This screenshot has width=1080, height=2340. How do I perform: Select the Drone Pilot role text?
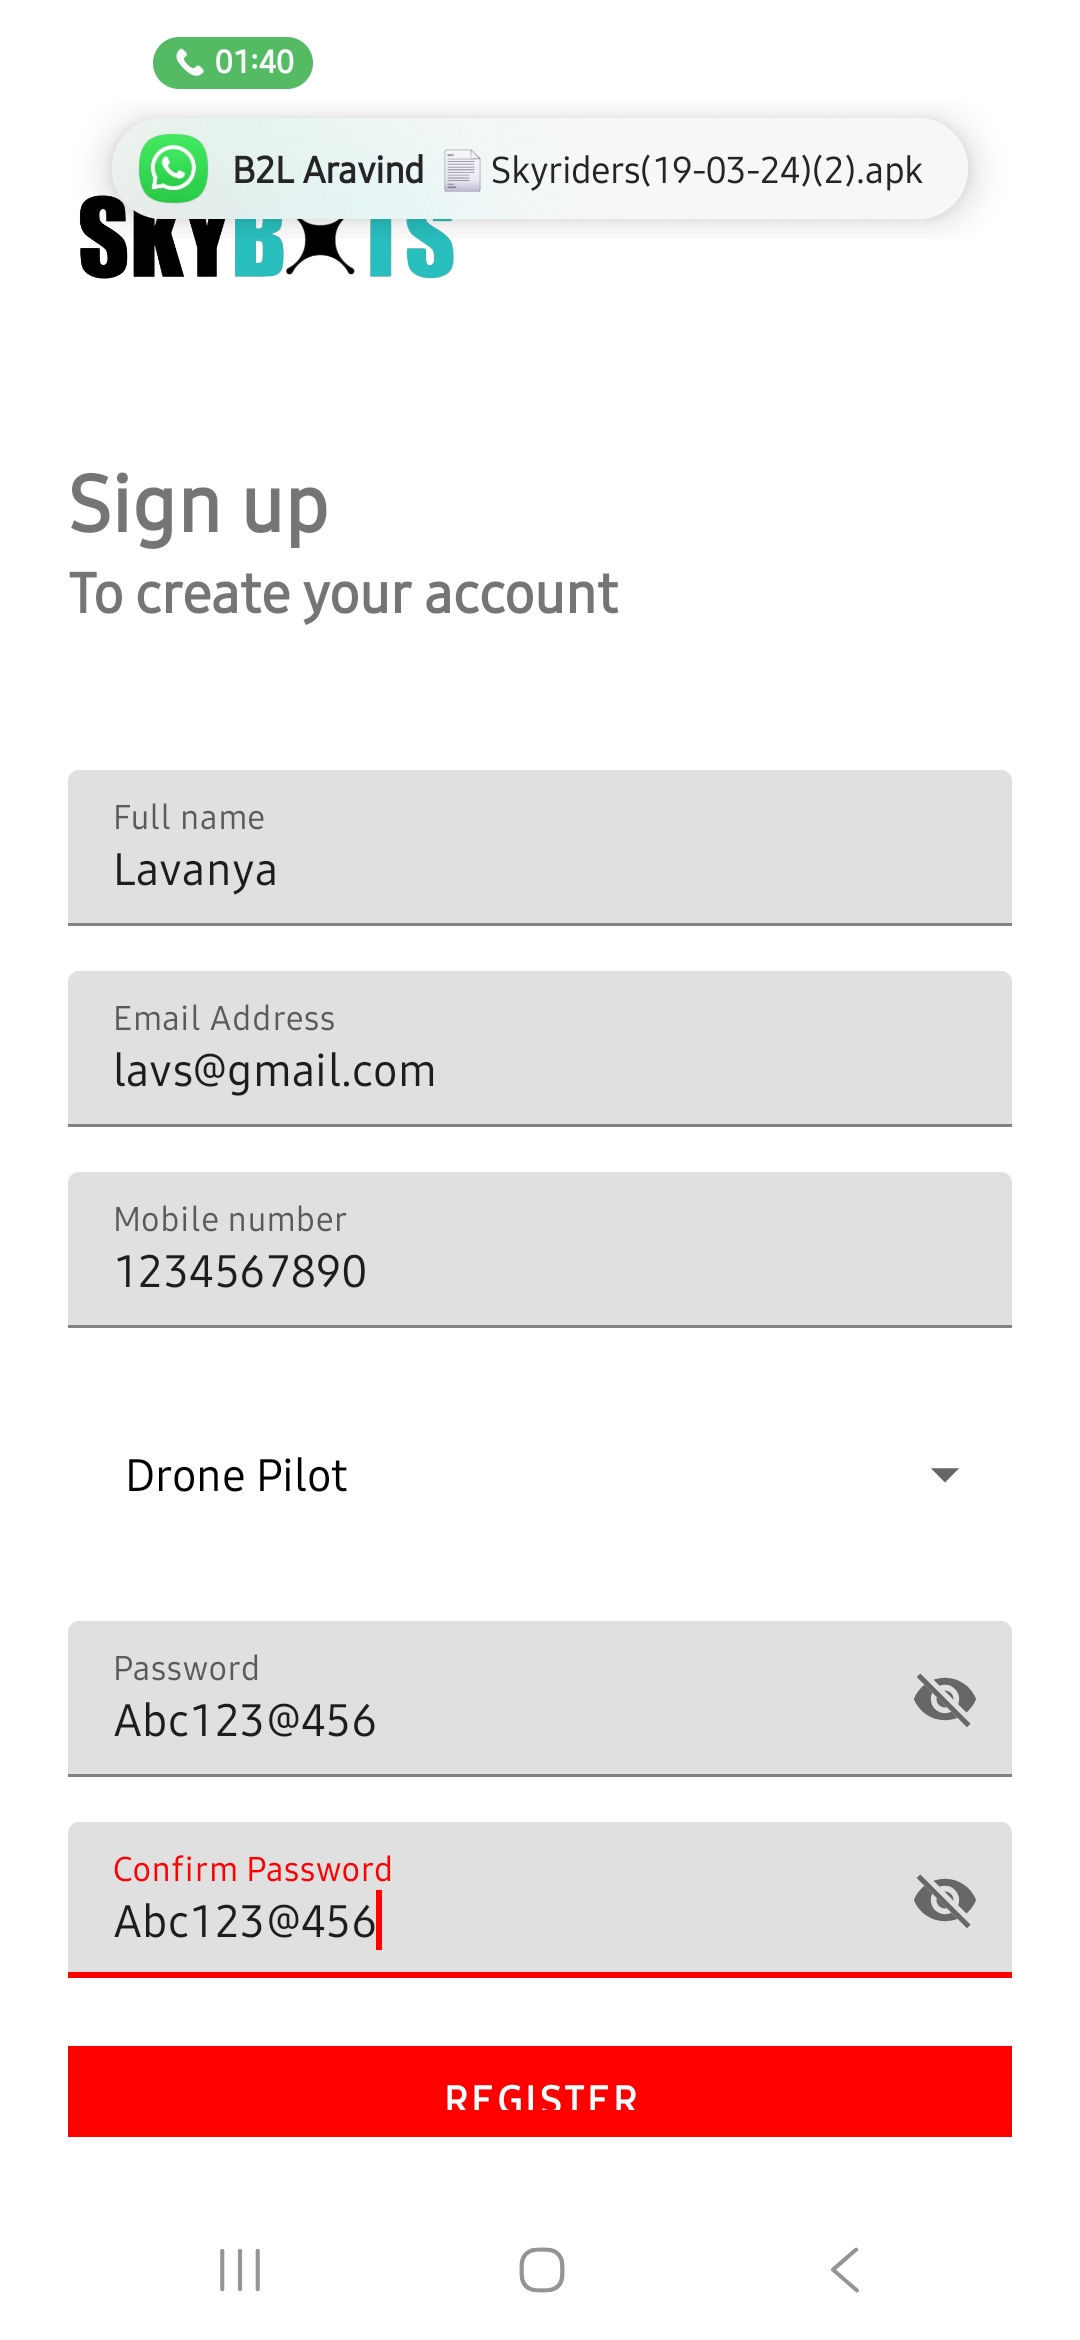coord(237,1475)
